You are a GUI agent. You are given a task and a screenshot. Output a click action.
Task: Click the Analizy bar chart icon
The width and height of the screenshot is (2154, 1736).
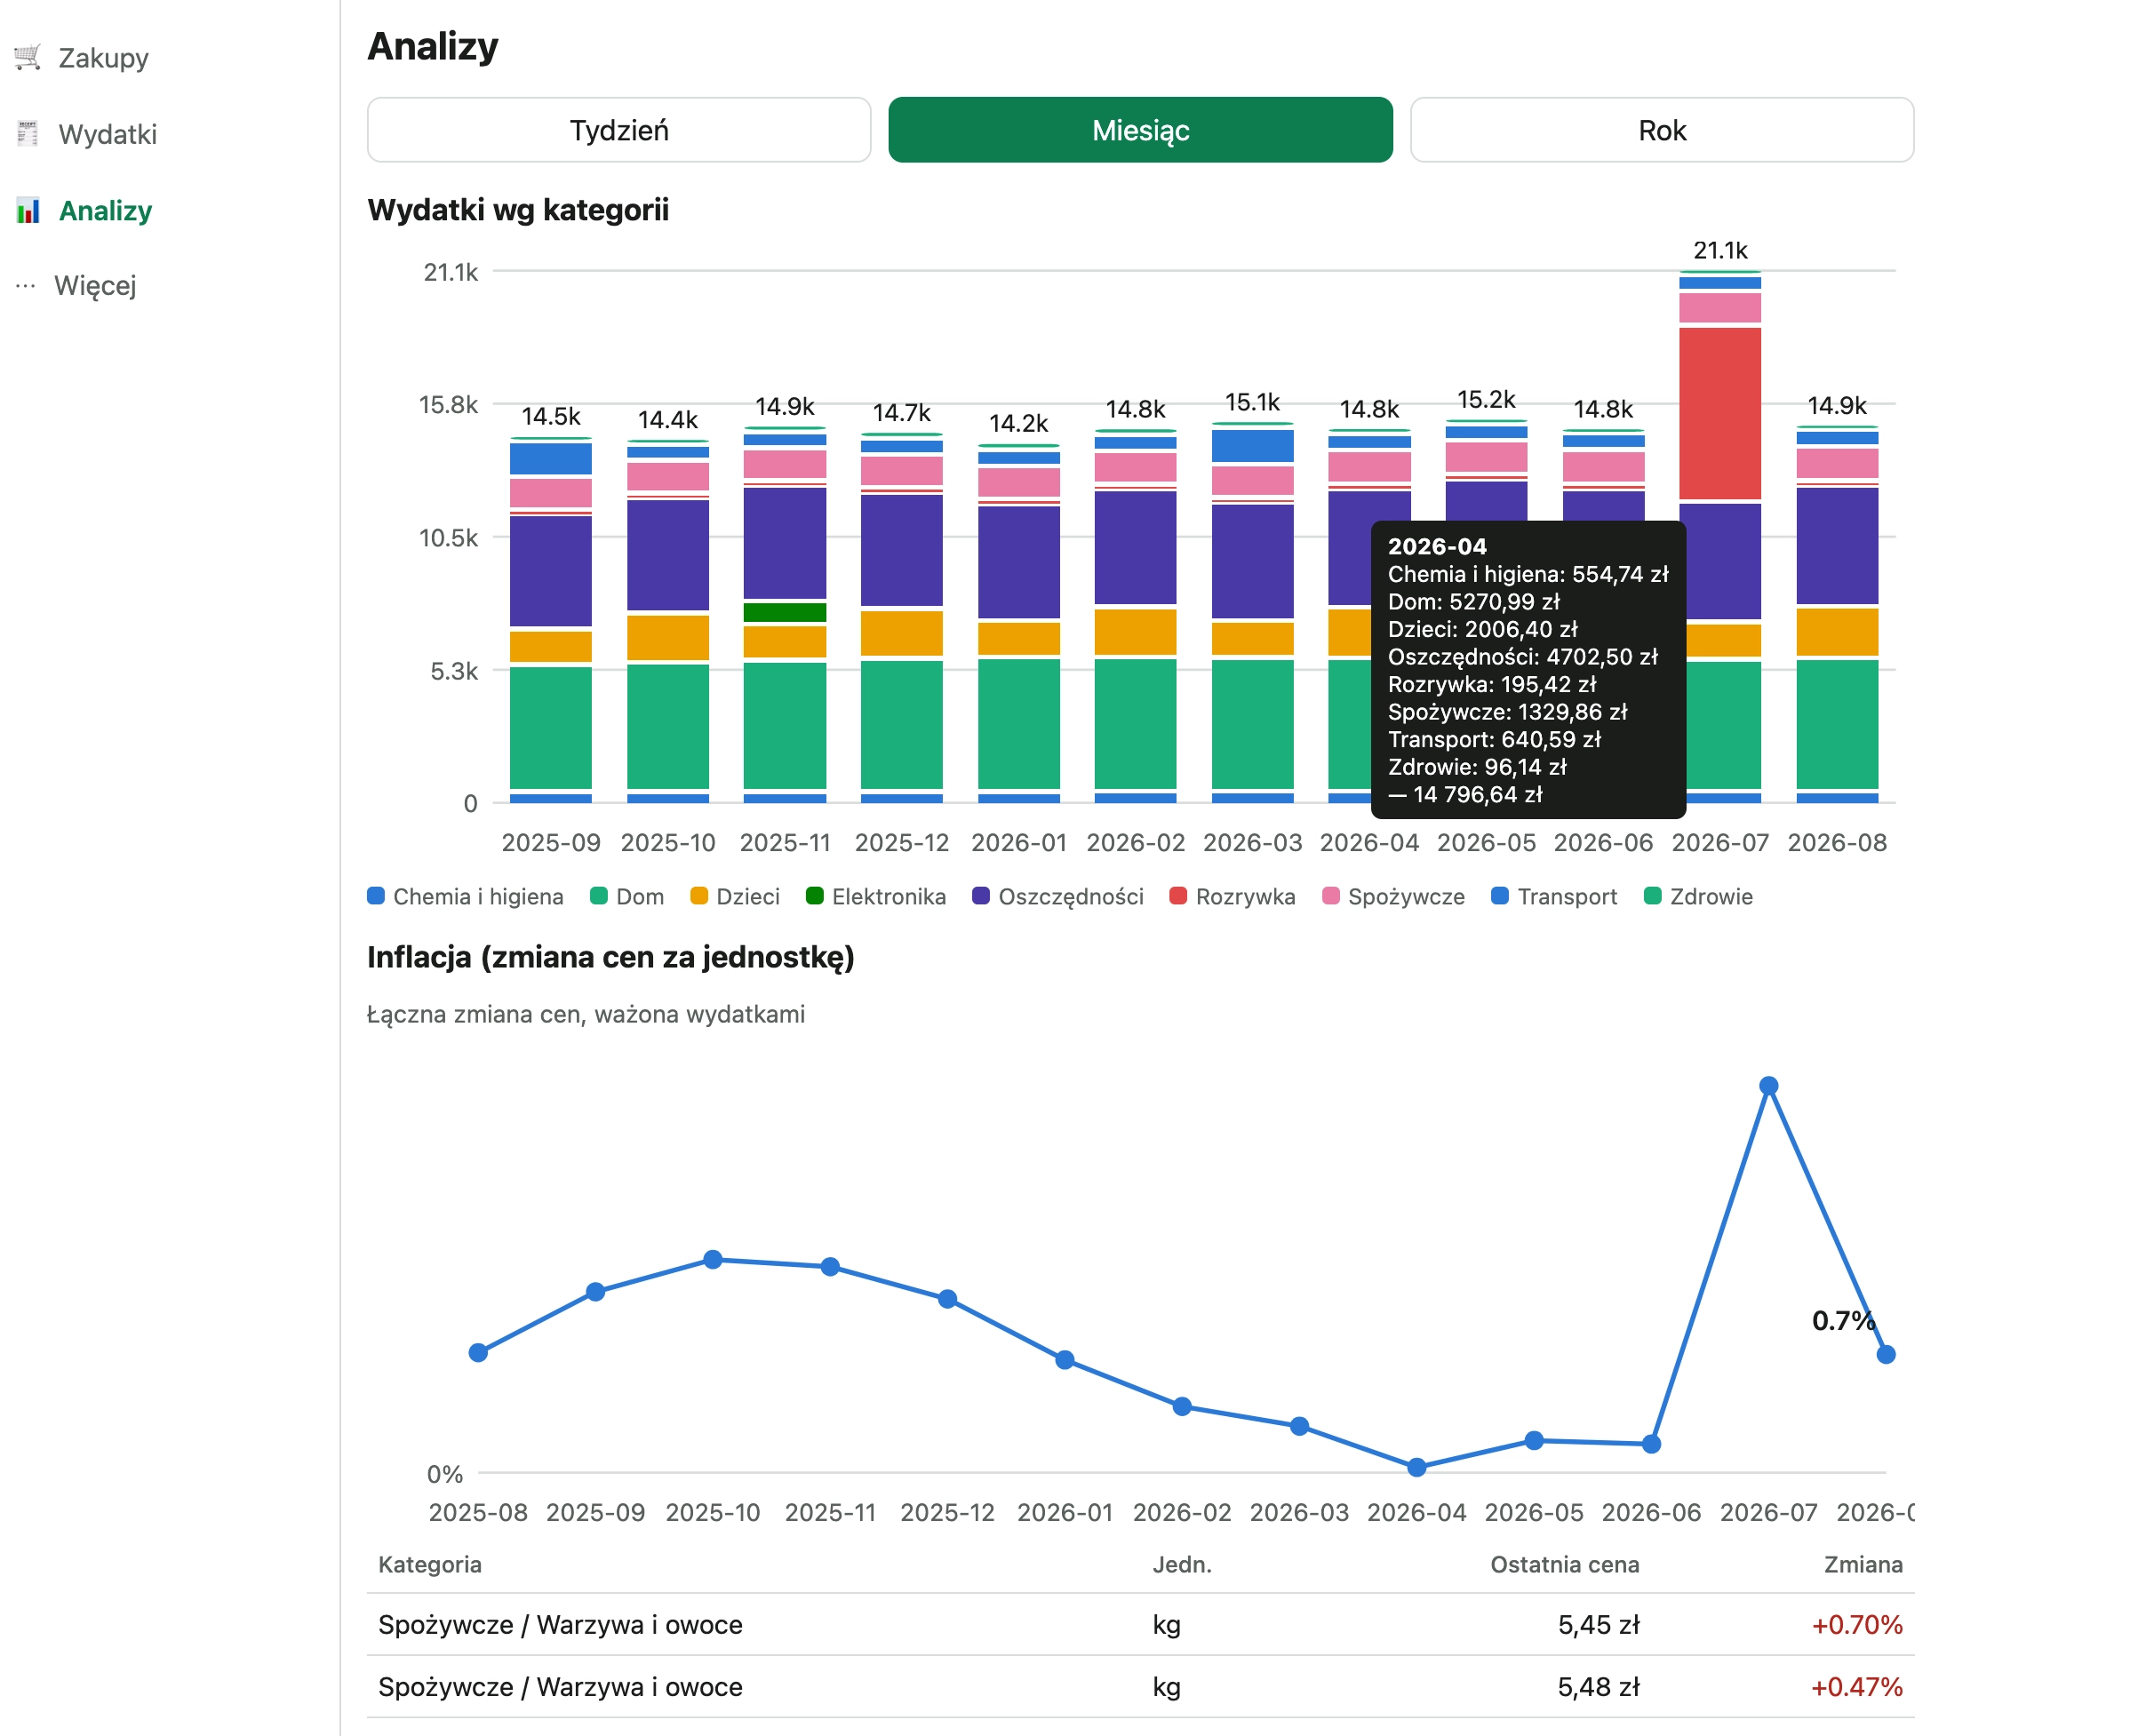coord(28,210)
